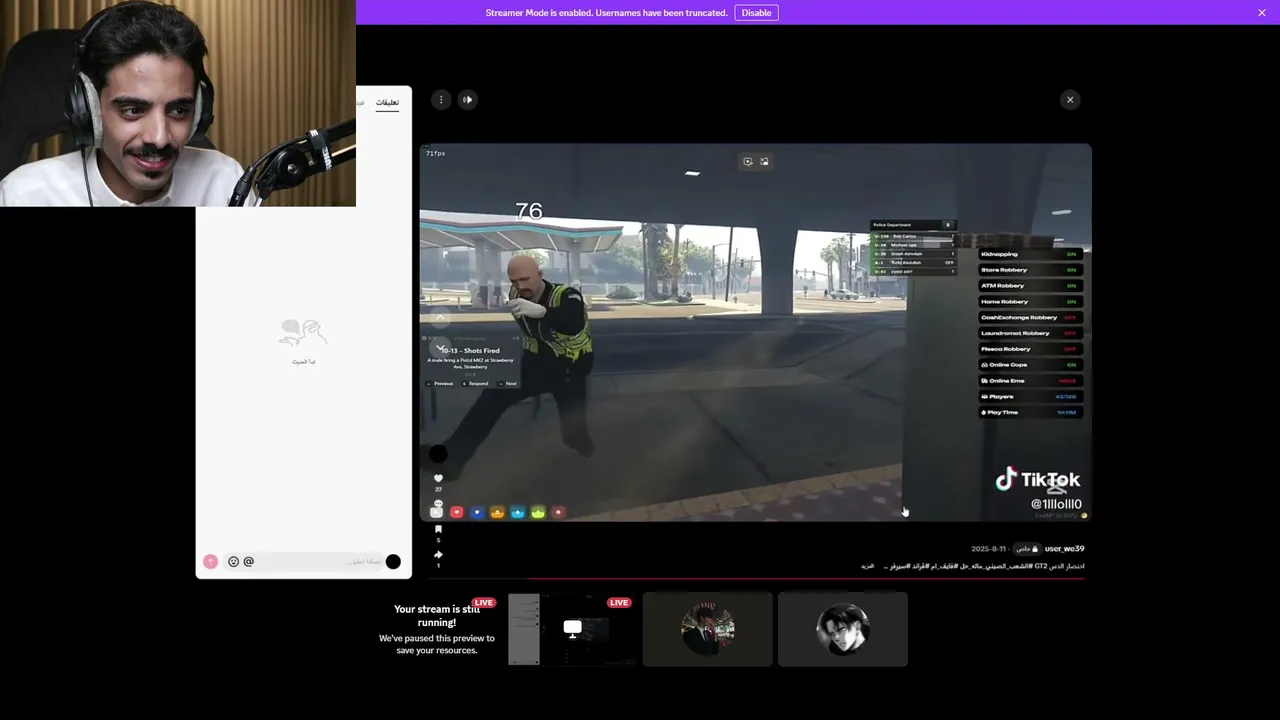
Task: Click the خاص private lock label
Action: [x=1025, y=549]
